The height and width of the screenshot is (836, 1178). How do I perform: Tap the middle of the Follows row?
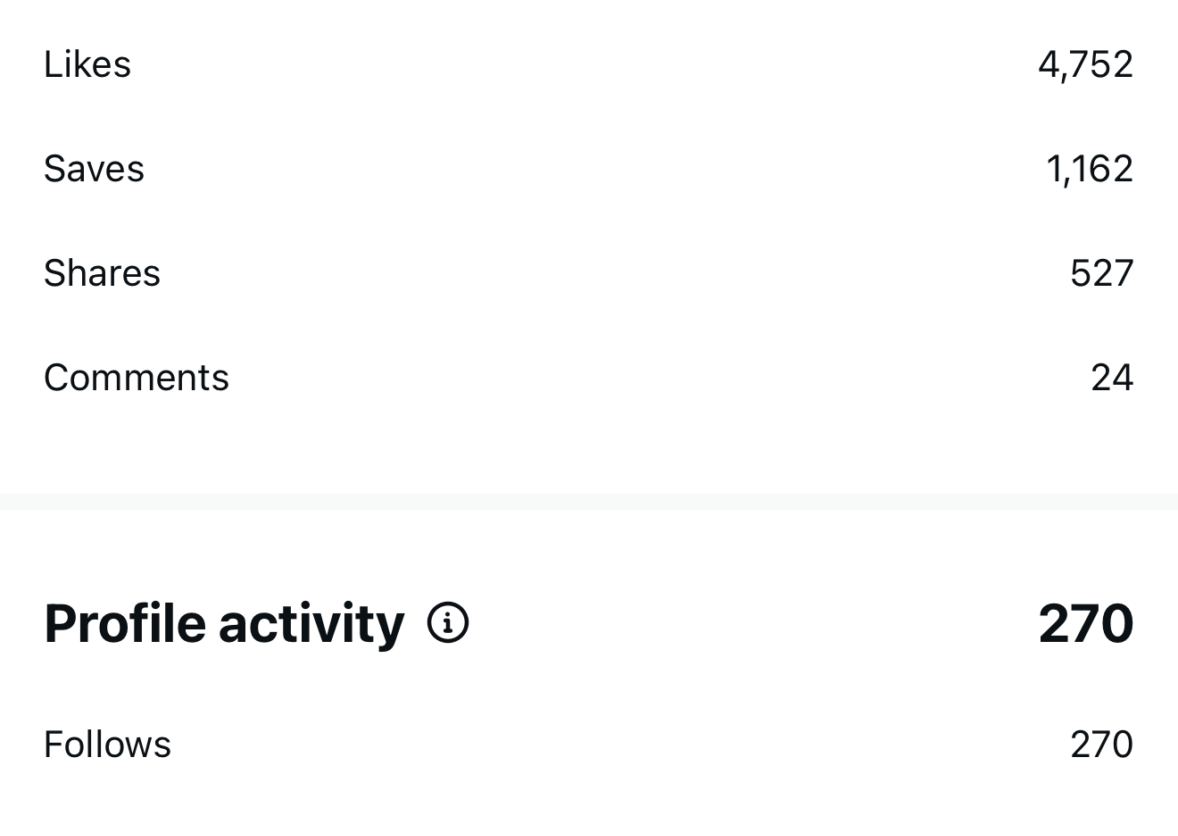pos(589,745)
